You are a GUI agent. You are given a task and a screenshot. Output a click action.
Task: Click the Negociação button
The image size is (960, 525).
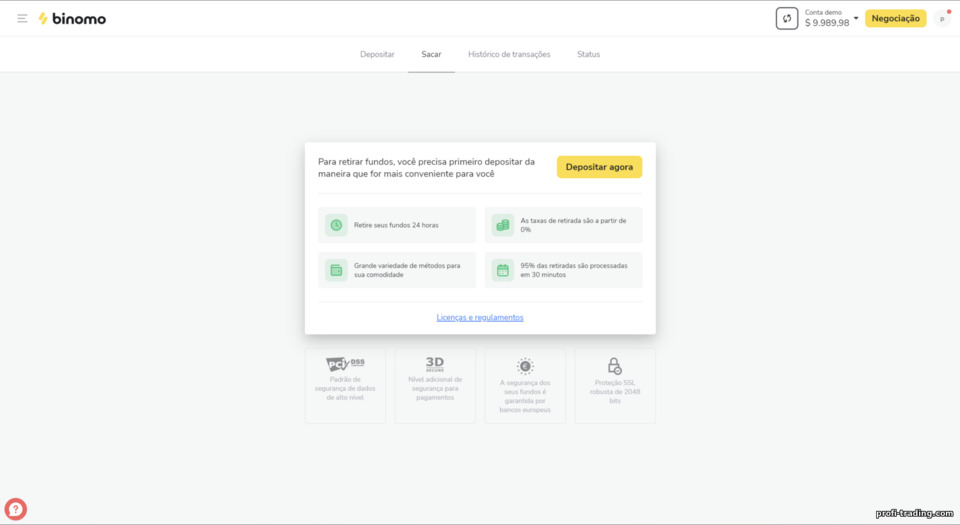(x=895, y=18)
